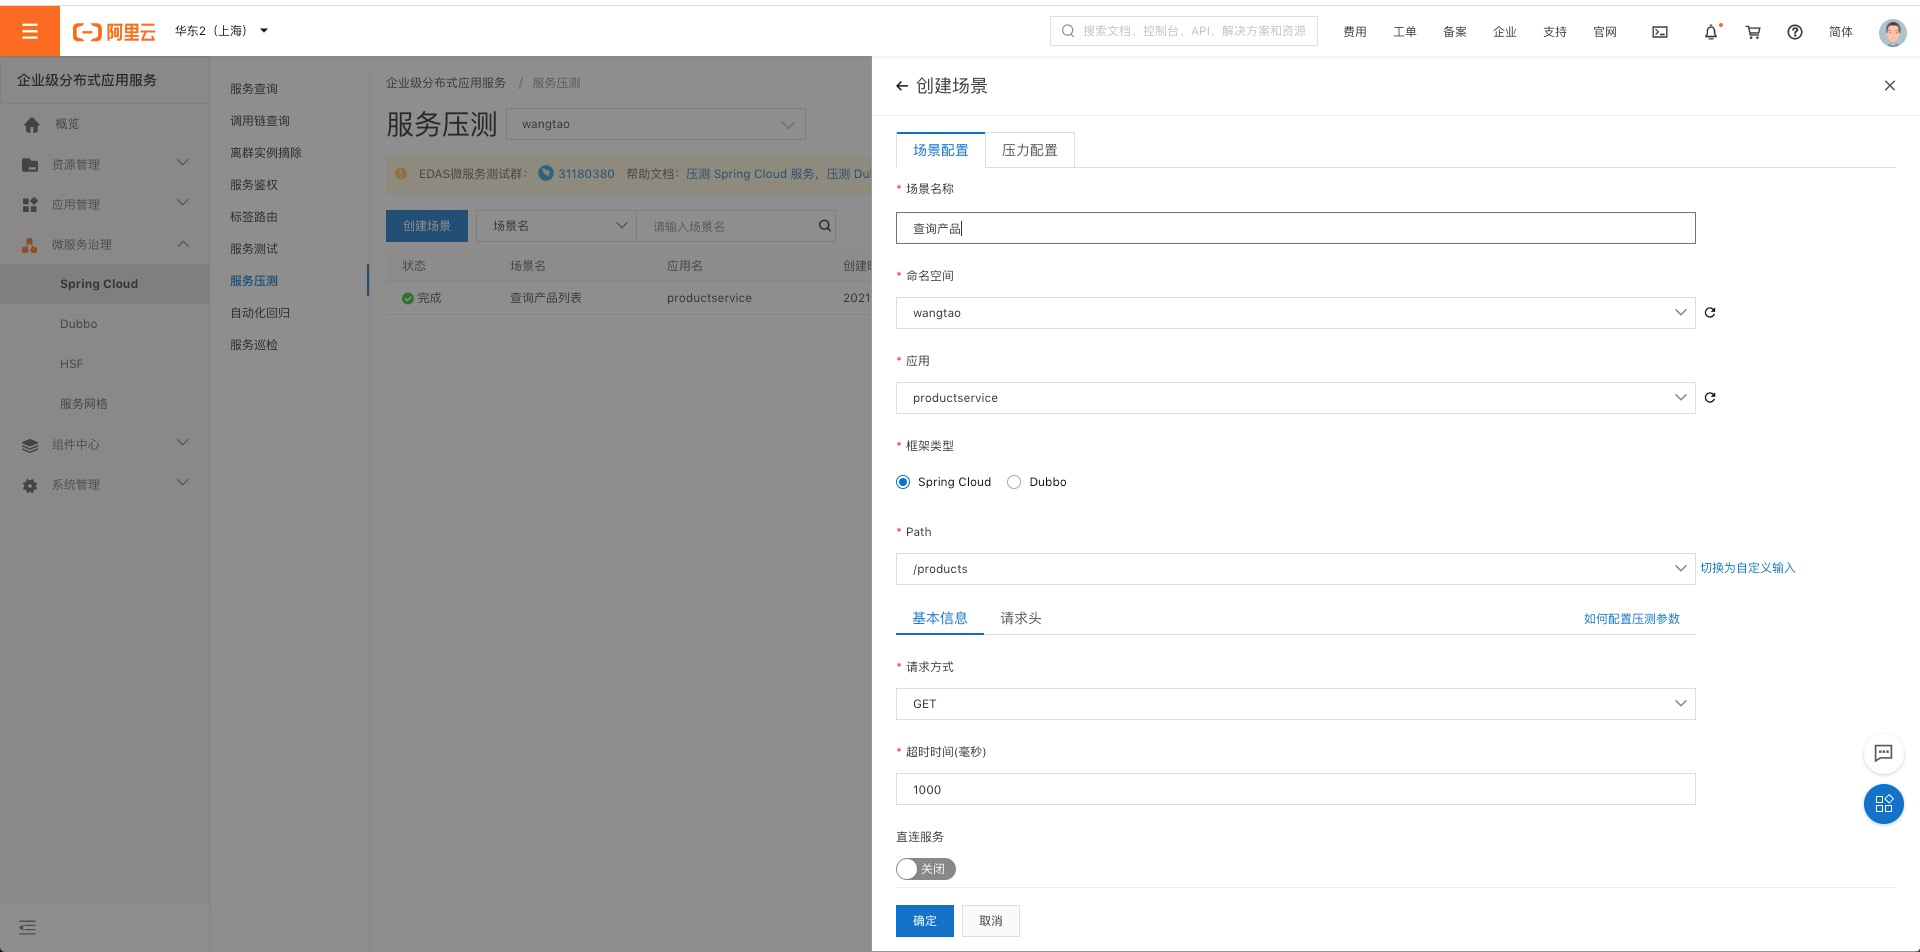The width and height of the screenshot is (1920, 952).
Task: Click the back arrow beside 创建场景
Action: (902, 86)
